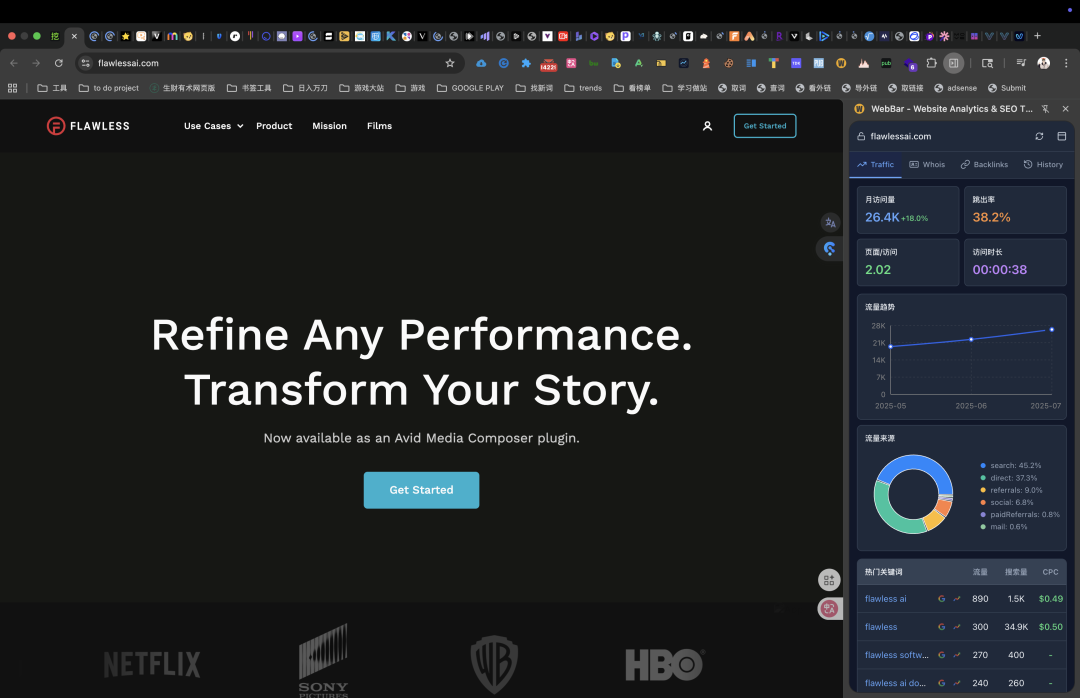Click the blue Get Started hero button

coord(422,490)
